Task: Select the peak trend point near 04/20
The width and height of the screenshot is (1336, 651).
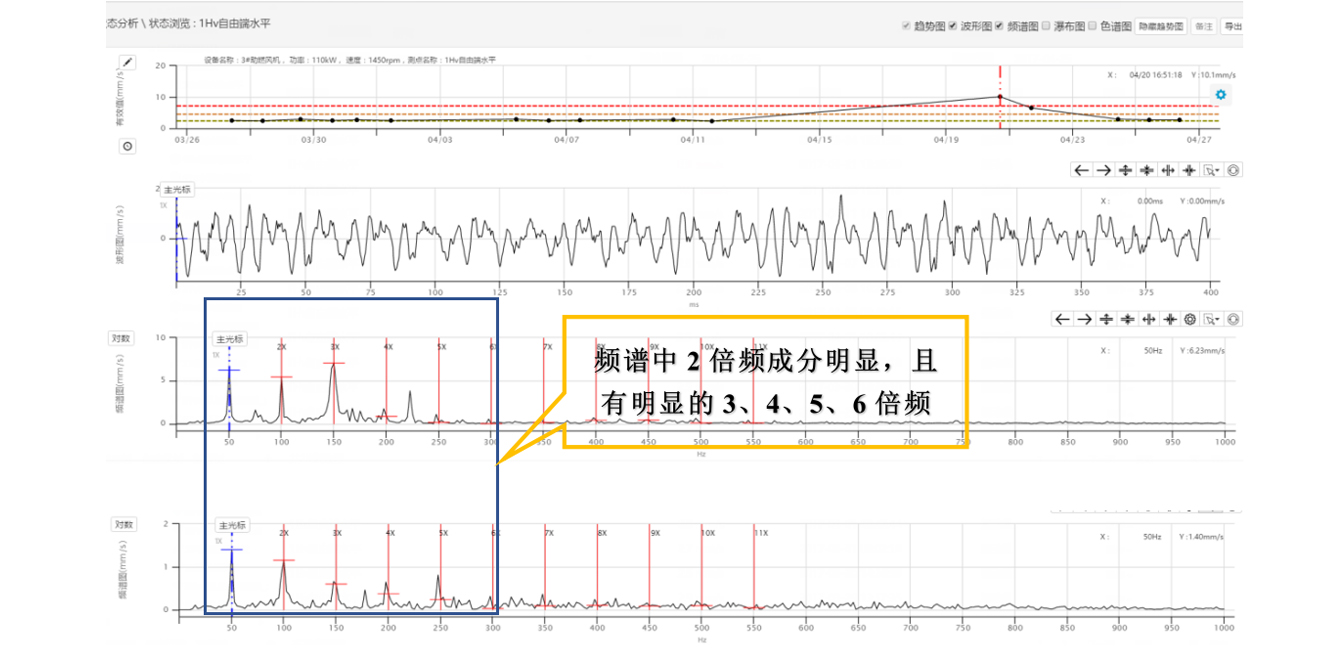Action: [999, 97]
